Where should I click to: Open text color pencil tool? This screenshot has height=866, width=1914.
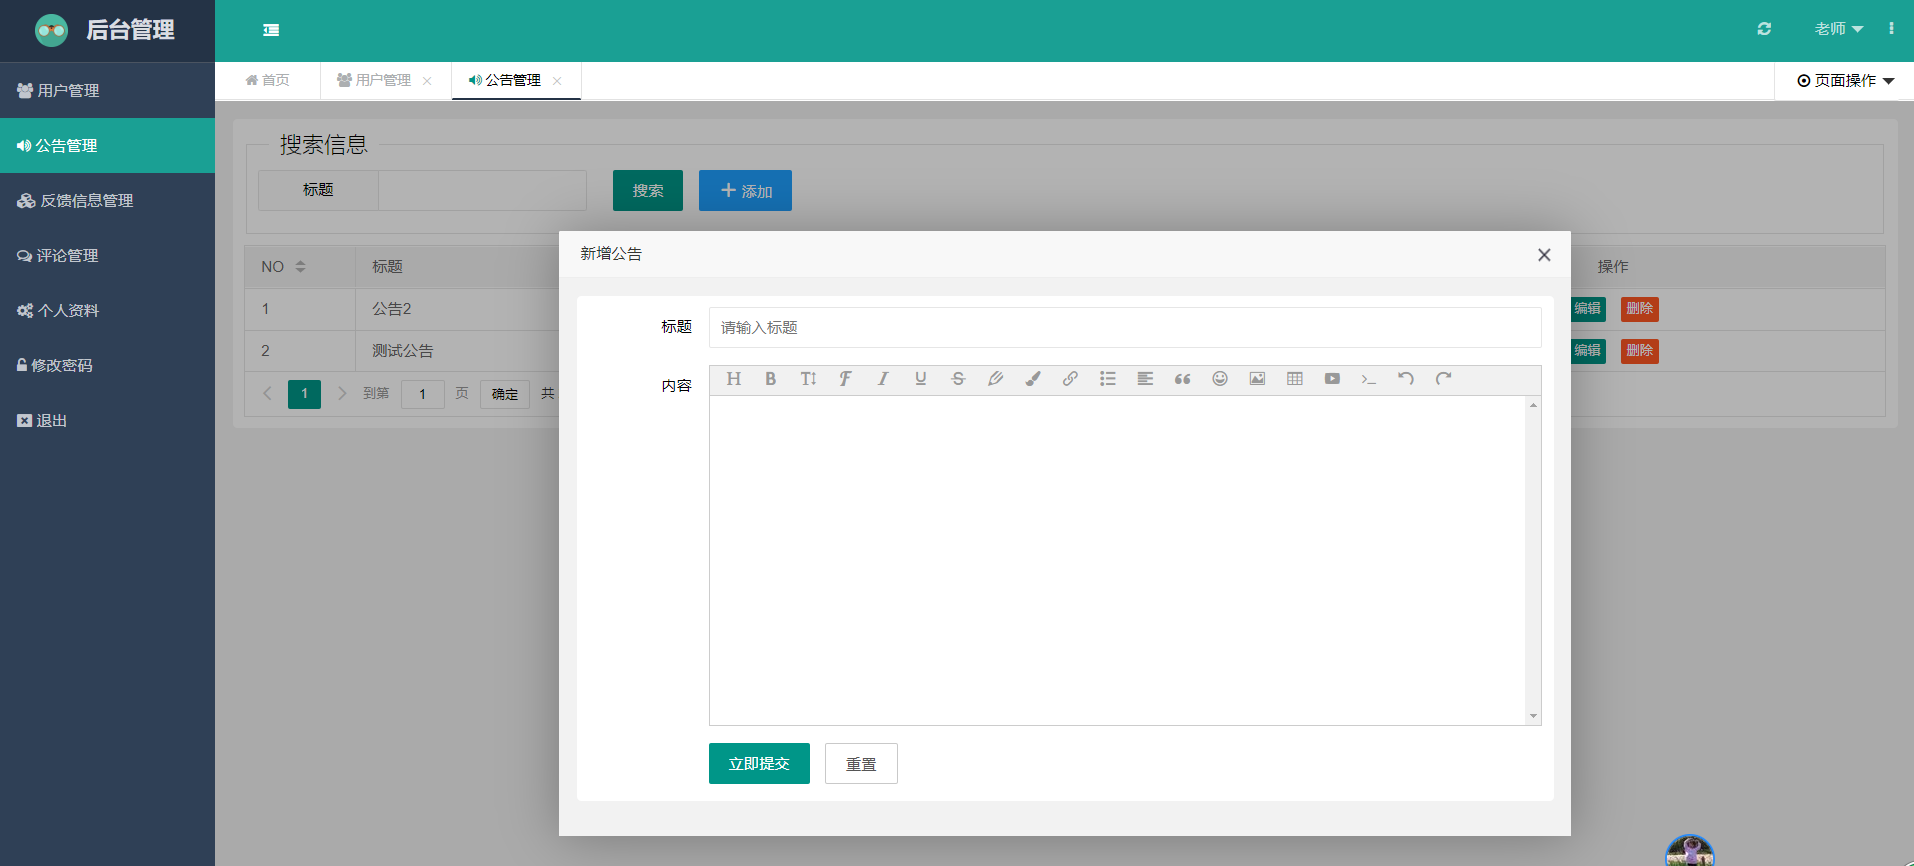click(x=995, y=379)
